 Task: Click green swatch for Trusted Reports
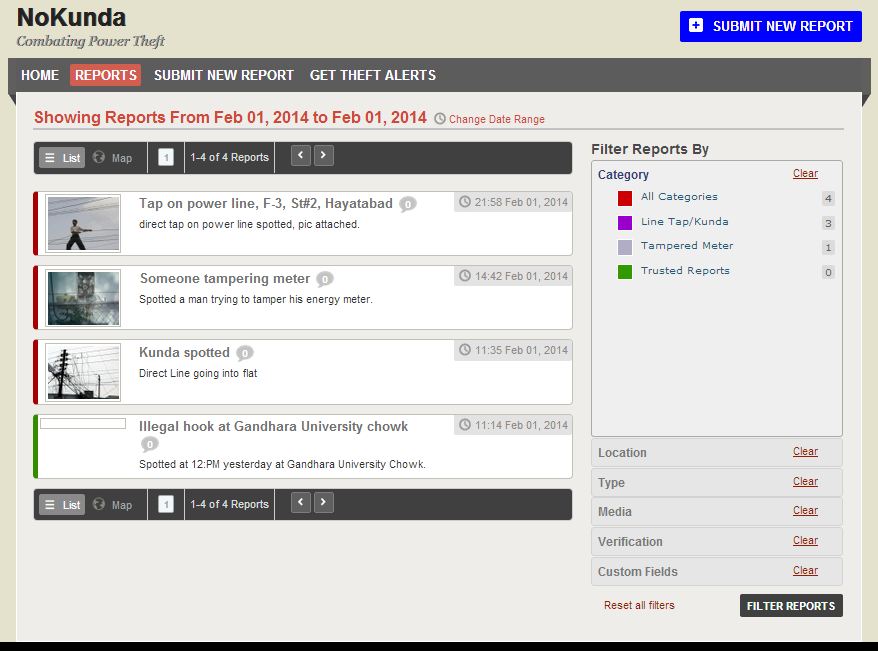pos(625,271)
